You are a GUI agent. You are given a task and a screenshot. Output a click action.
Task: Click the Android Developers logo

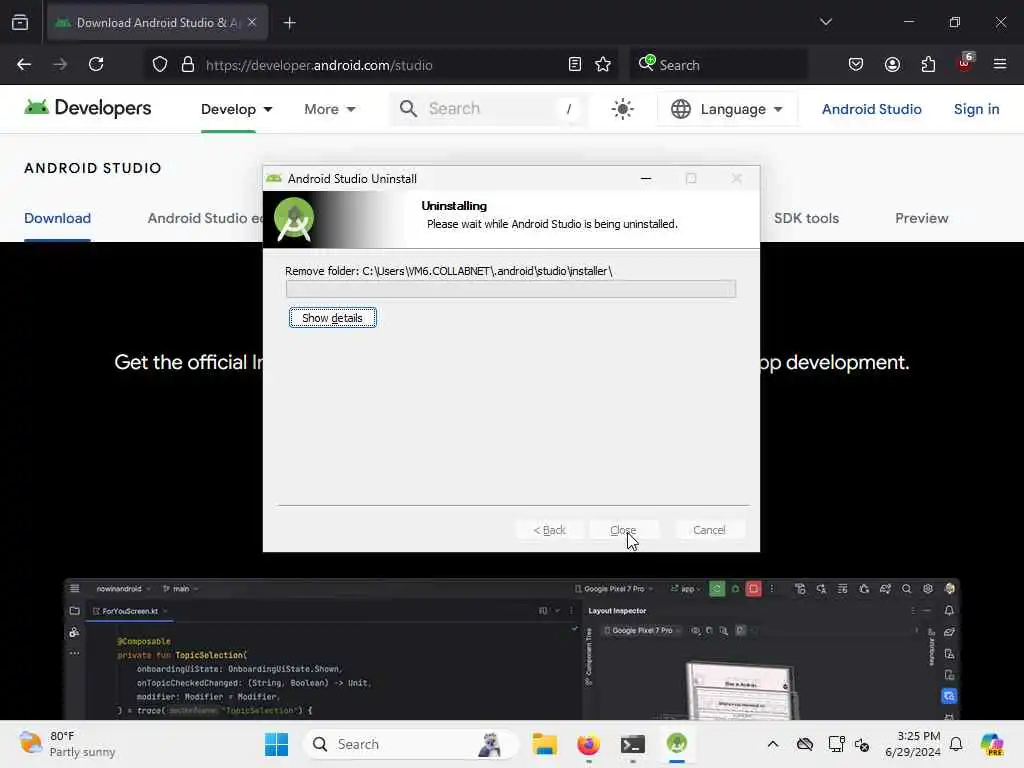[88, 108]
